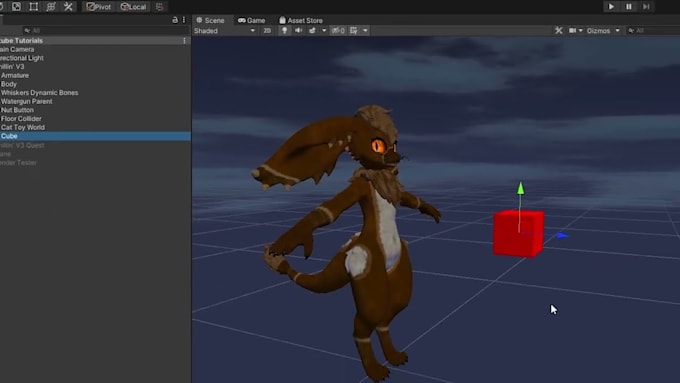
Task: Open scene options for Cube Tutorials
Action: pos(184,40)
